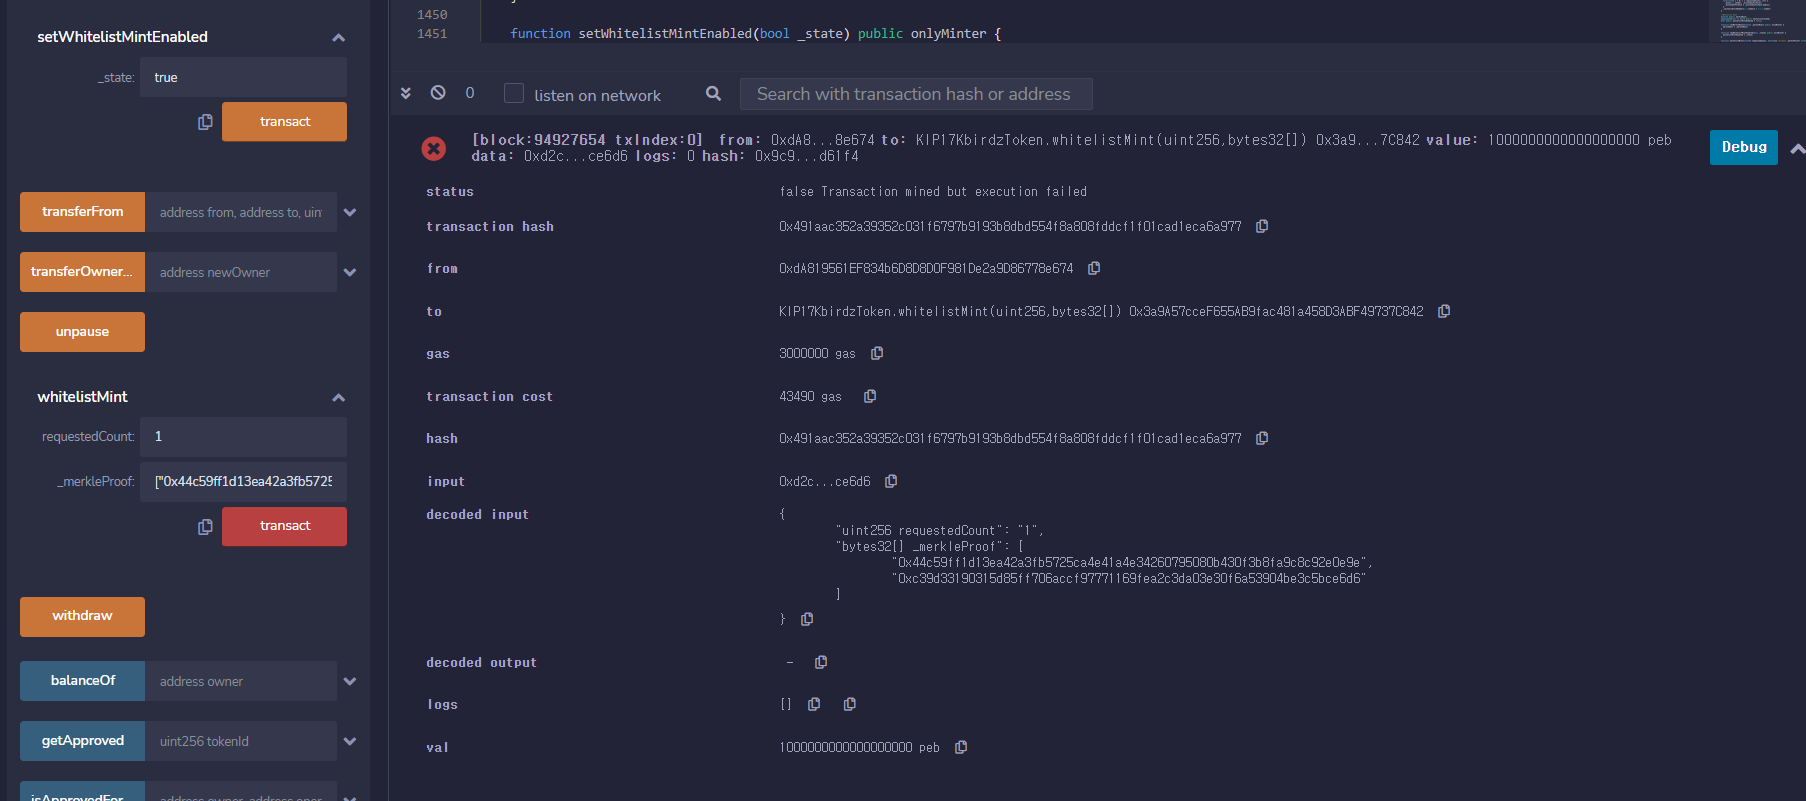Copy the to contract address

click(1444, 311)
